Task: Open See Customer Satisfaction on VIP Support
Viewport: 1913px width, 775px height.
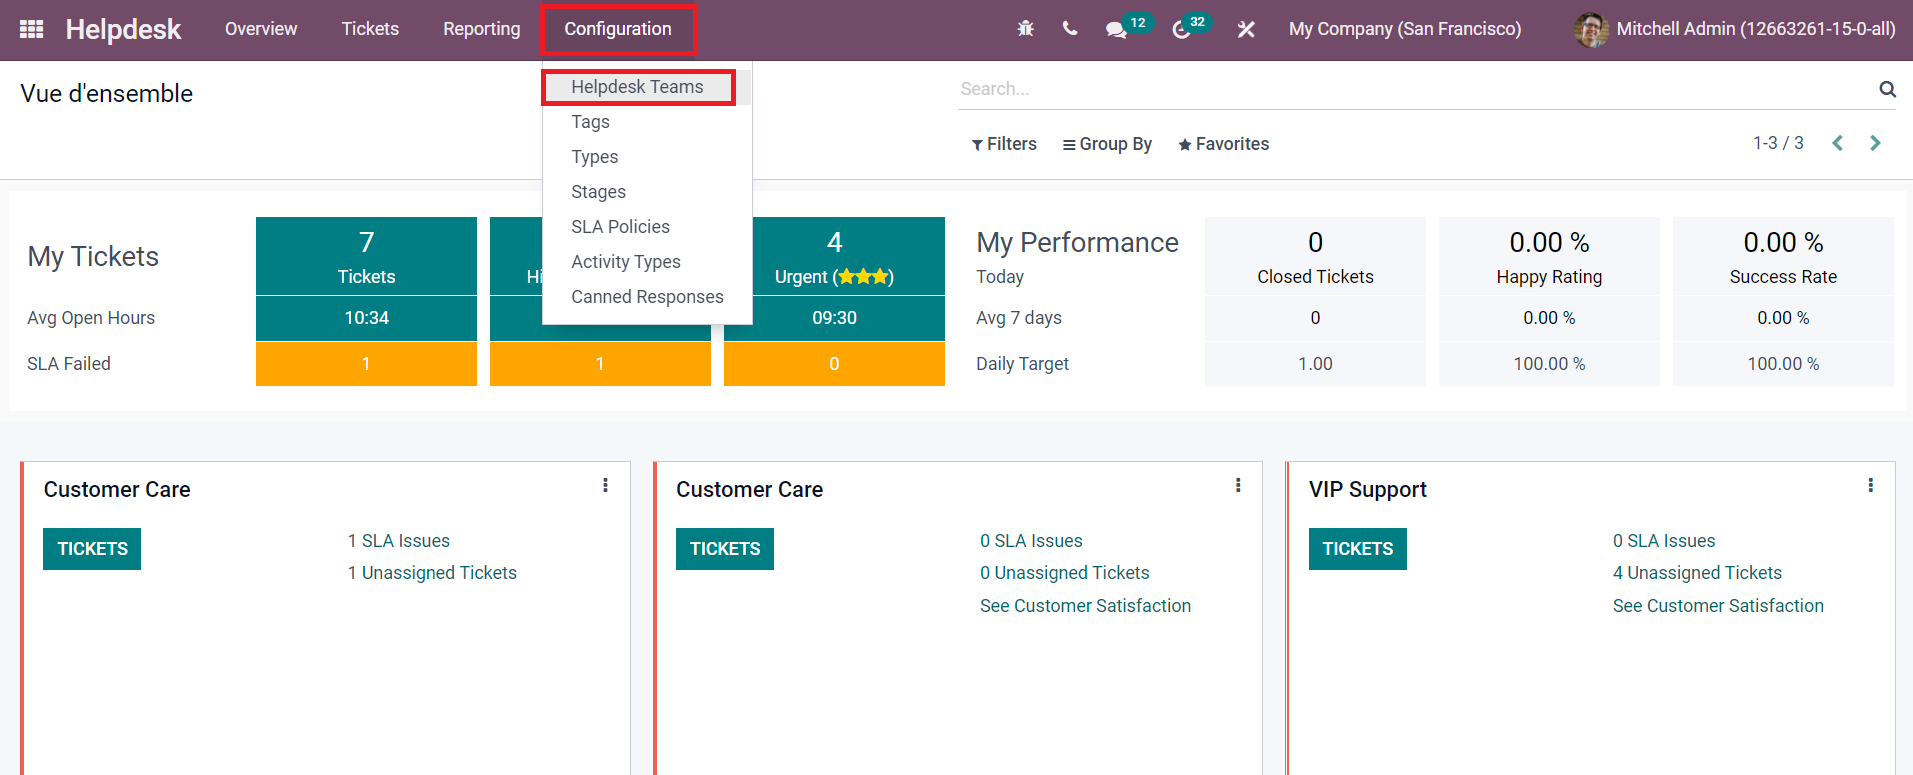Action: [1718, 606]
